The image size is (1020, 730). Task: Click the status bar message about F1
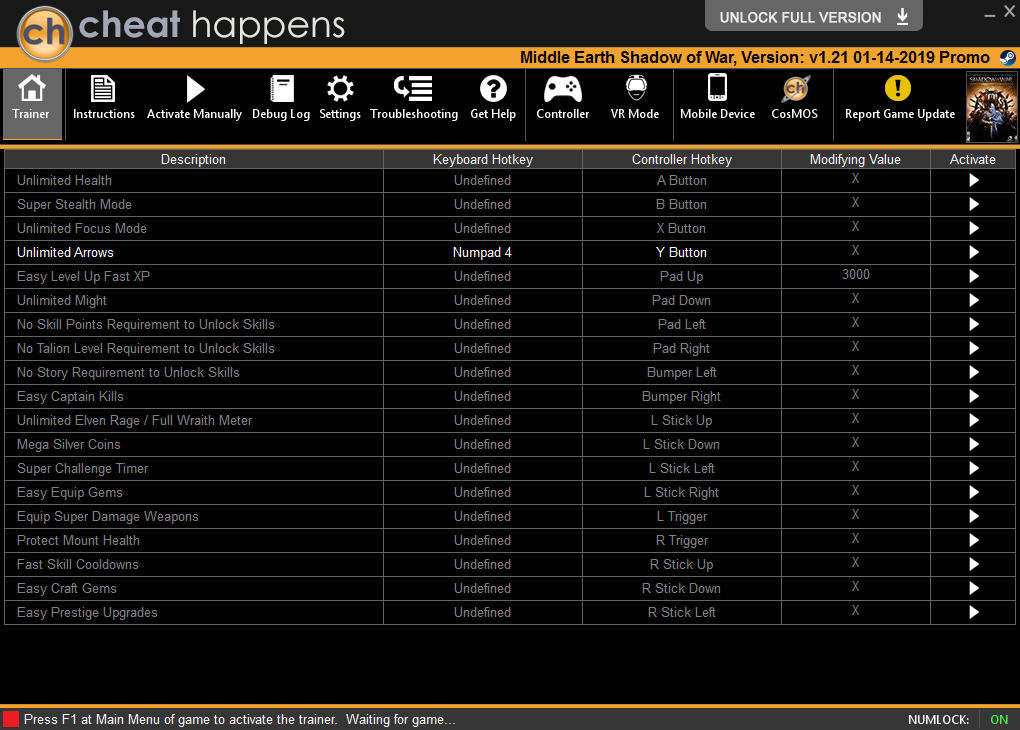[x=239, y=720]
